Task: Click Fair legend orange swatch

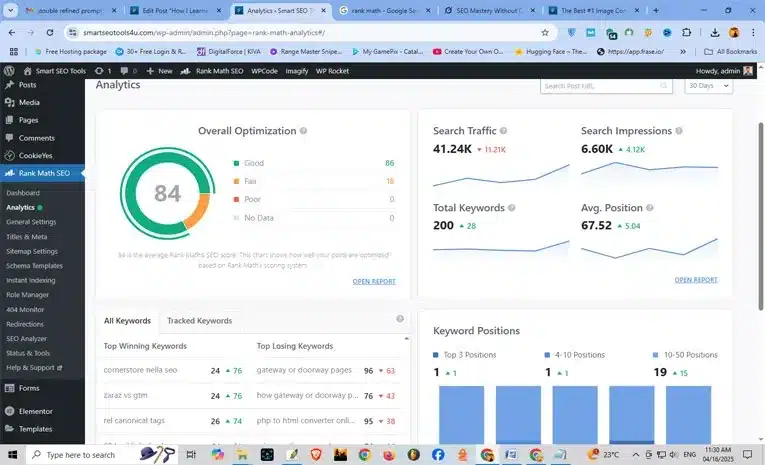Action: coord(236,181)
